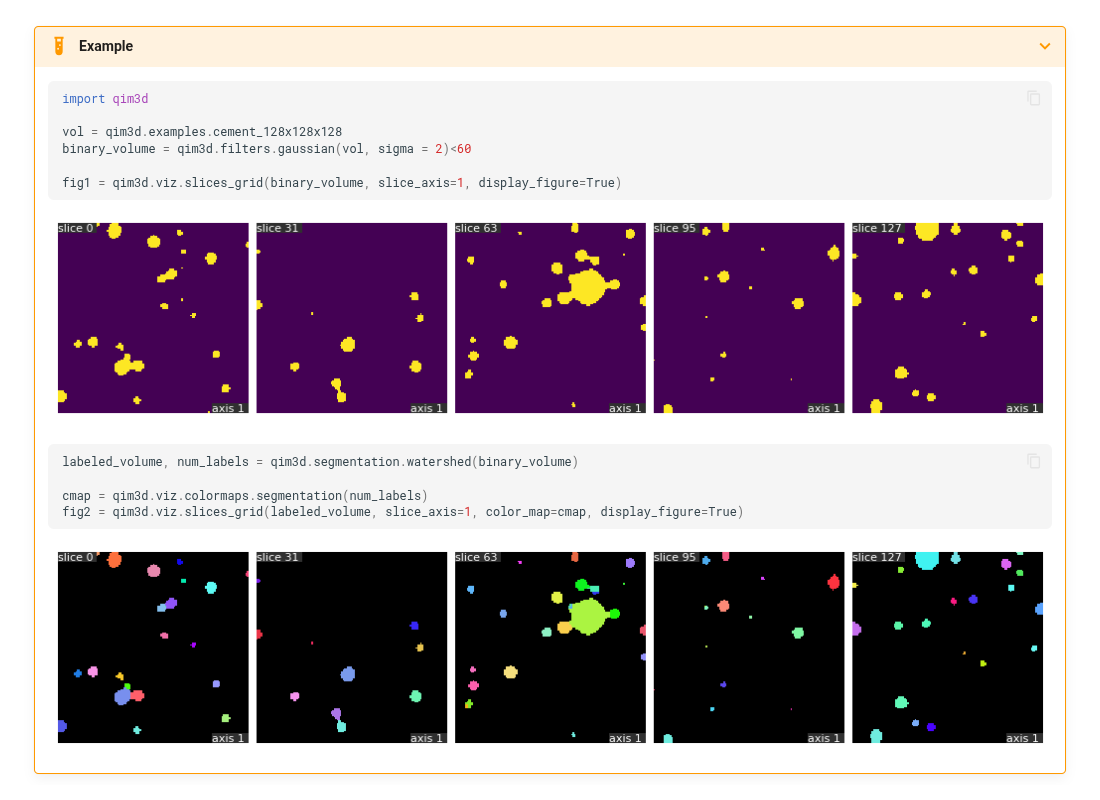This screenshot has width=1100, height=800.
Task: Click the slice 0 thumbnail in the top row
Action: (x=153, y=317)
